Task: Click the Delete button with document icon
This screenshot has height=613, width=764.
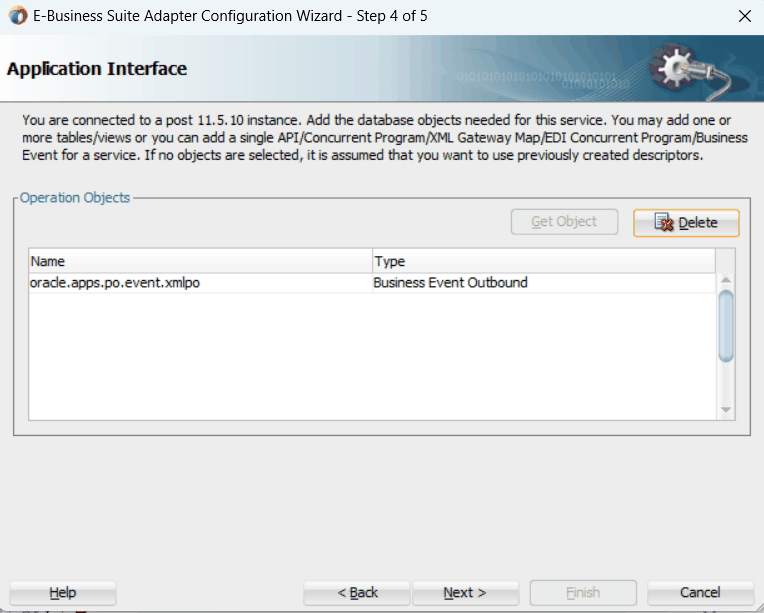Action: coord(686,223)
